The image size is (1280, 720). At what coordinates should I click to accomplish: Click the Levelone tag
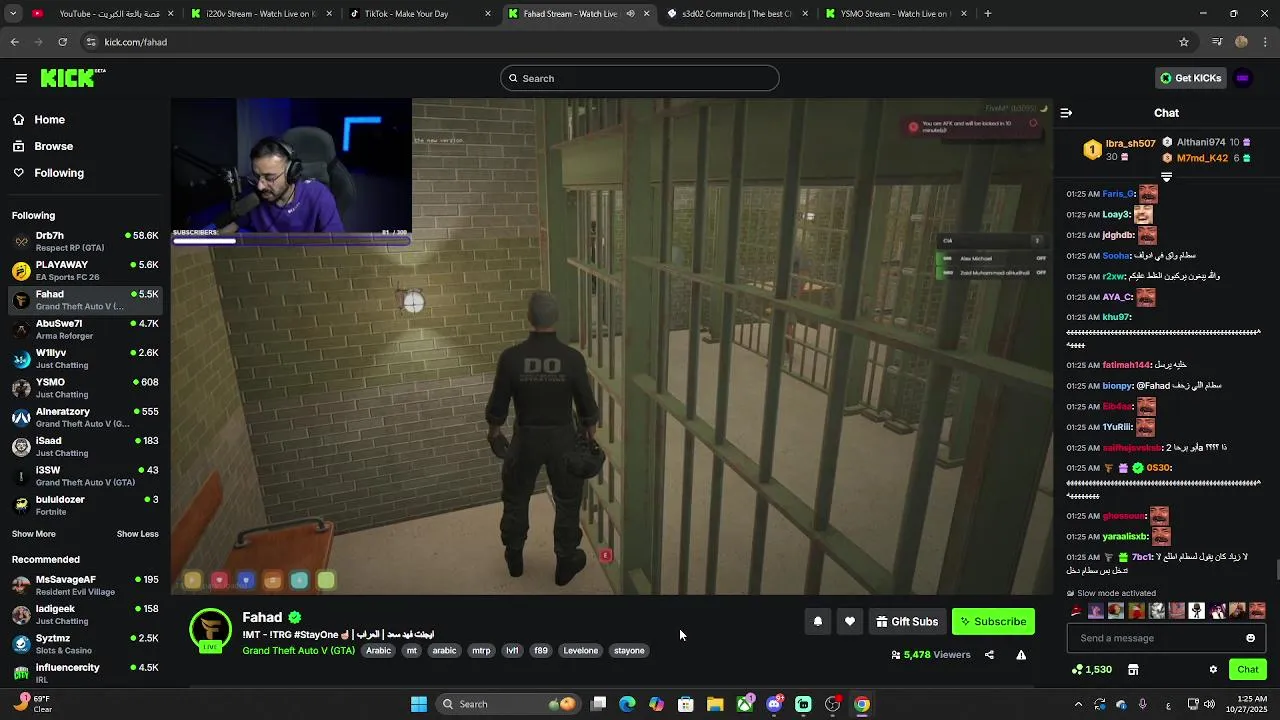click(581, 651)
